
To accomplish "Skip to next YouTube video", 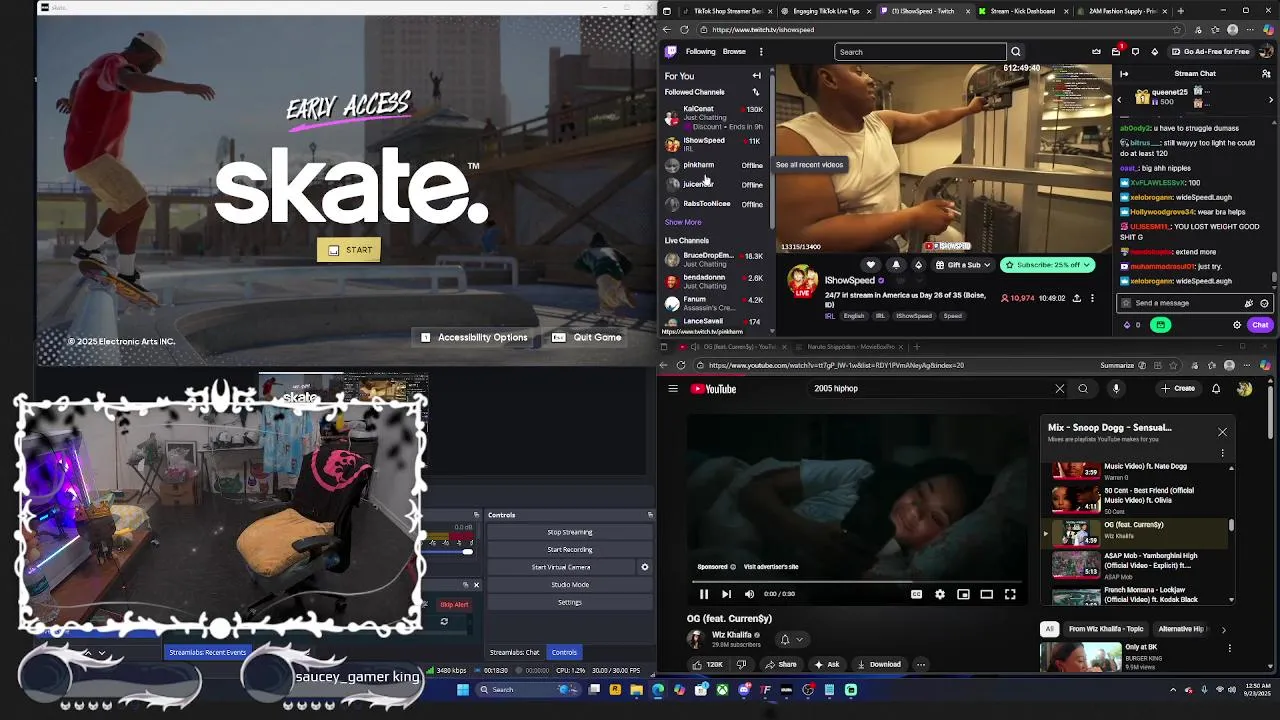I will click(x=726, y=594).
